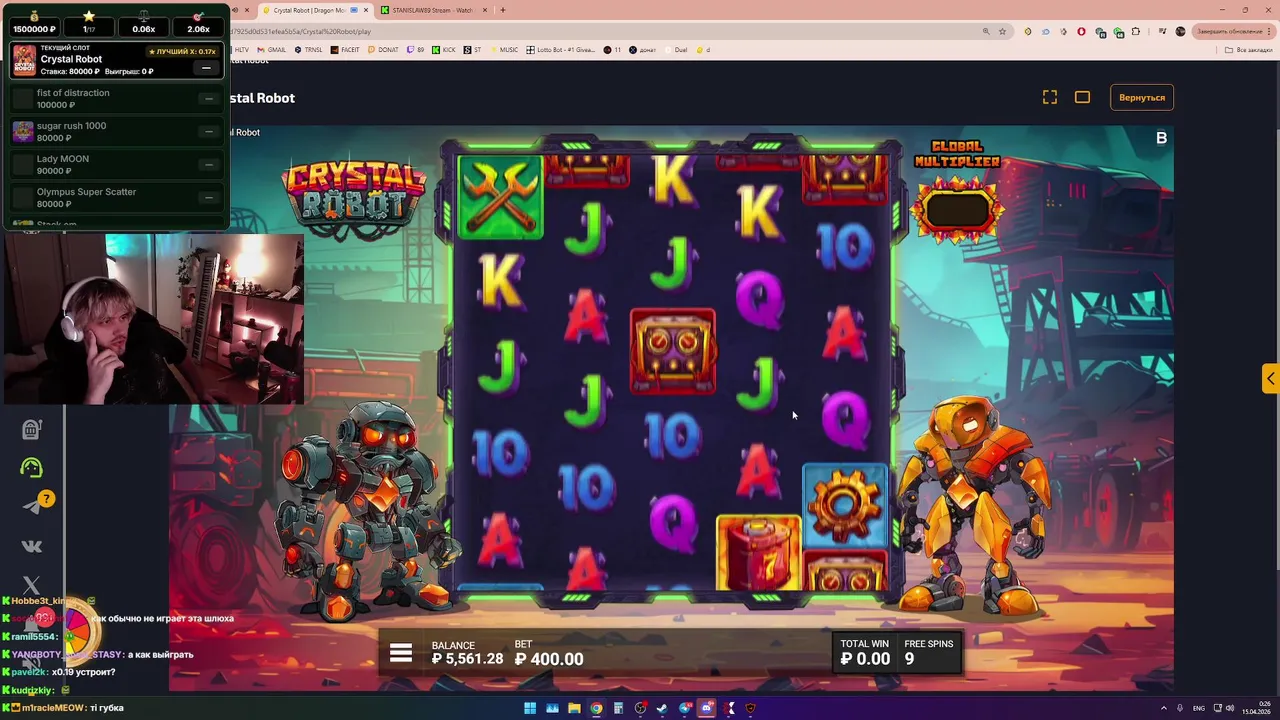This screenshot has height=720, width=1280.
Task: Click the green headset sidebar icon
Action: click(31, 467)
